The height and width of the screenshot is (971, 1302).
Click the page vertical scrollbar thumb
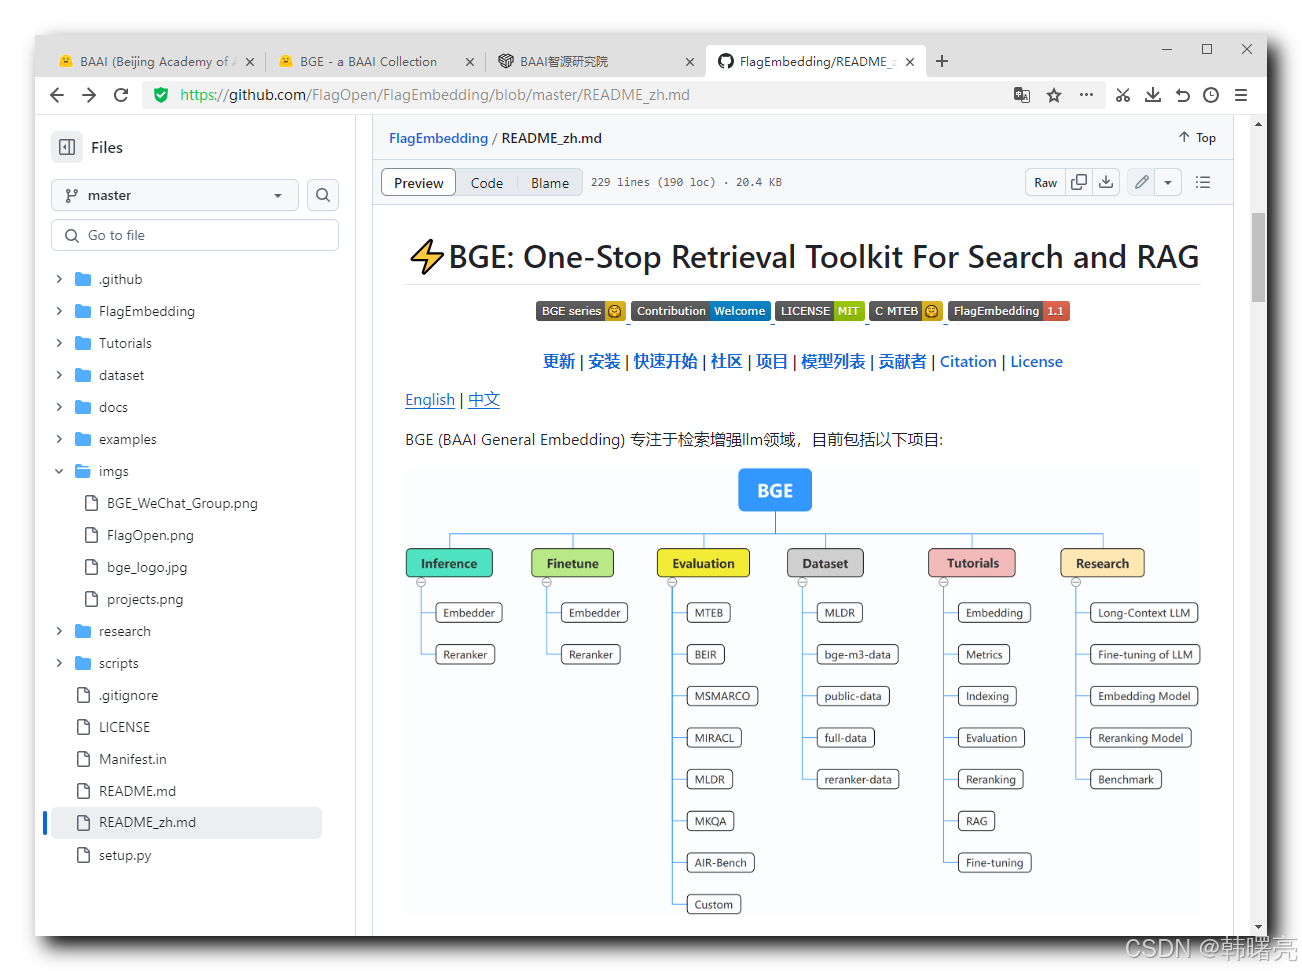(x=1258, y=258)
